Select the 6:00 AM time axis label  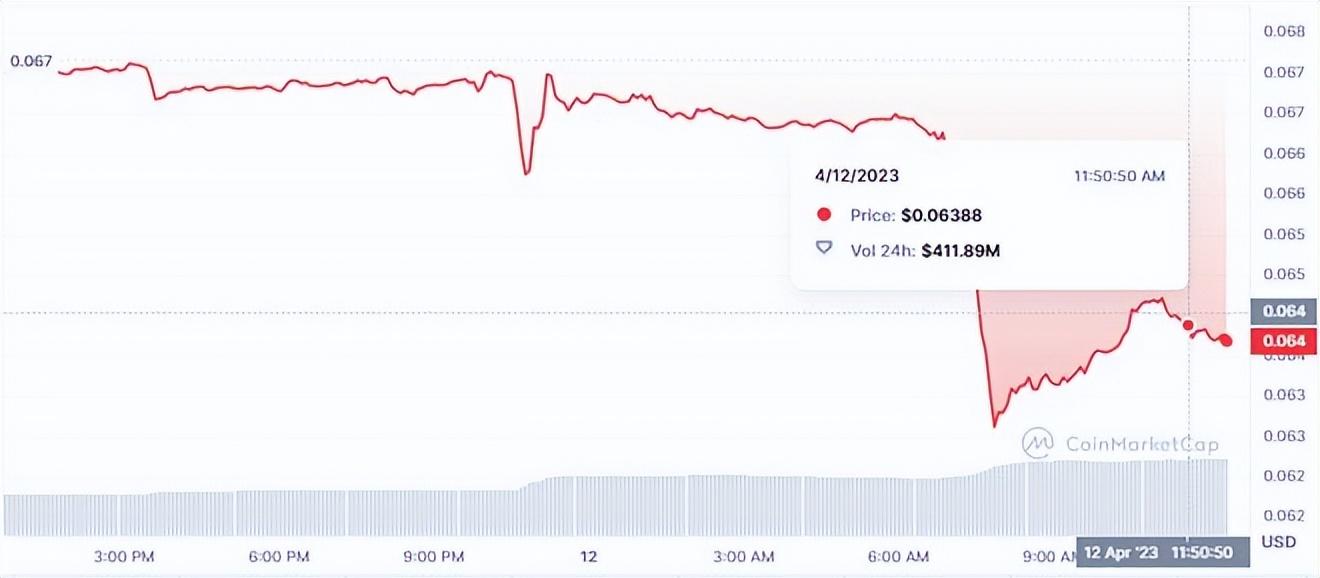(x=902, y=556)
